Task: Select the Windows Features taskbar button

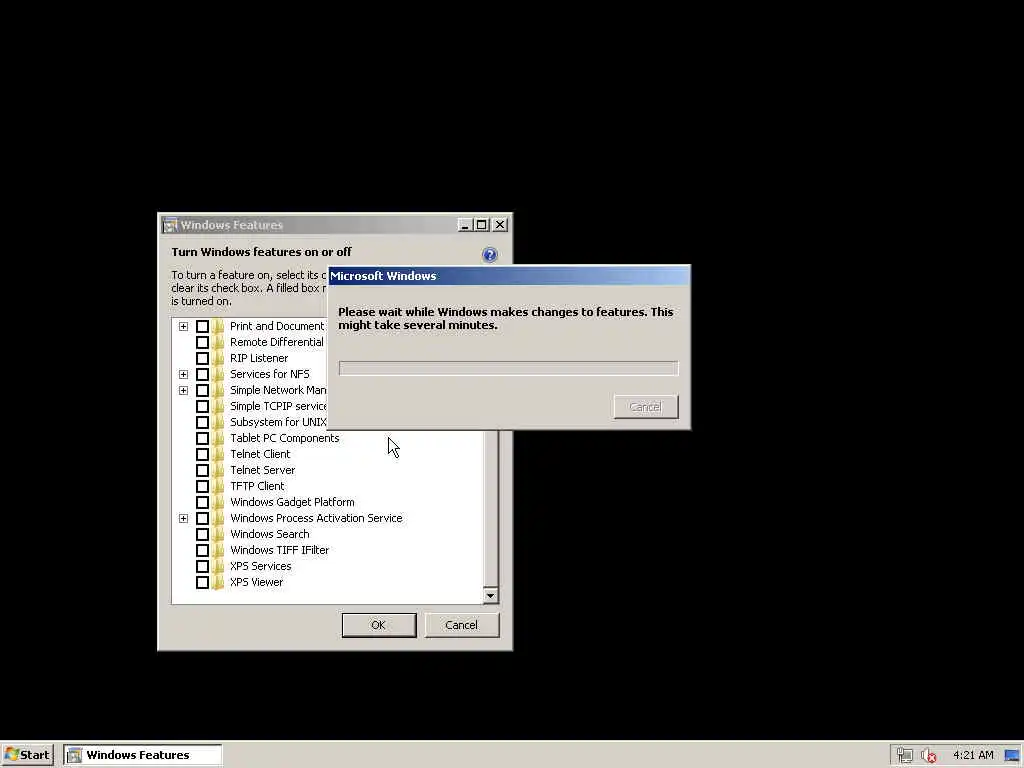Action: click(x=142, y=755)
